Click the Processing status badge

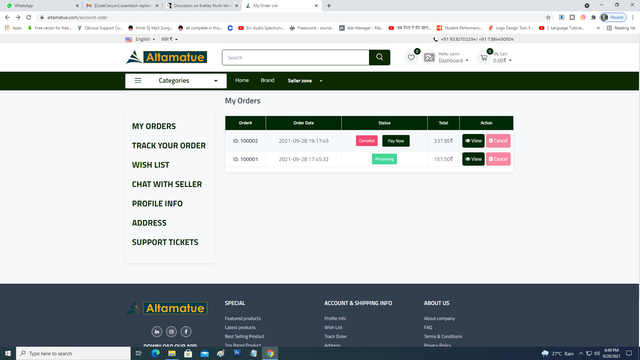tap(384, 159)
